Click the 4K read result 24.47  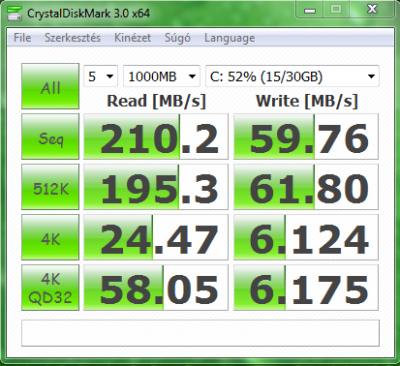pyautogui.click(x=156, y=237)
